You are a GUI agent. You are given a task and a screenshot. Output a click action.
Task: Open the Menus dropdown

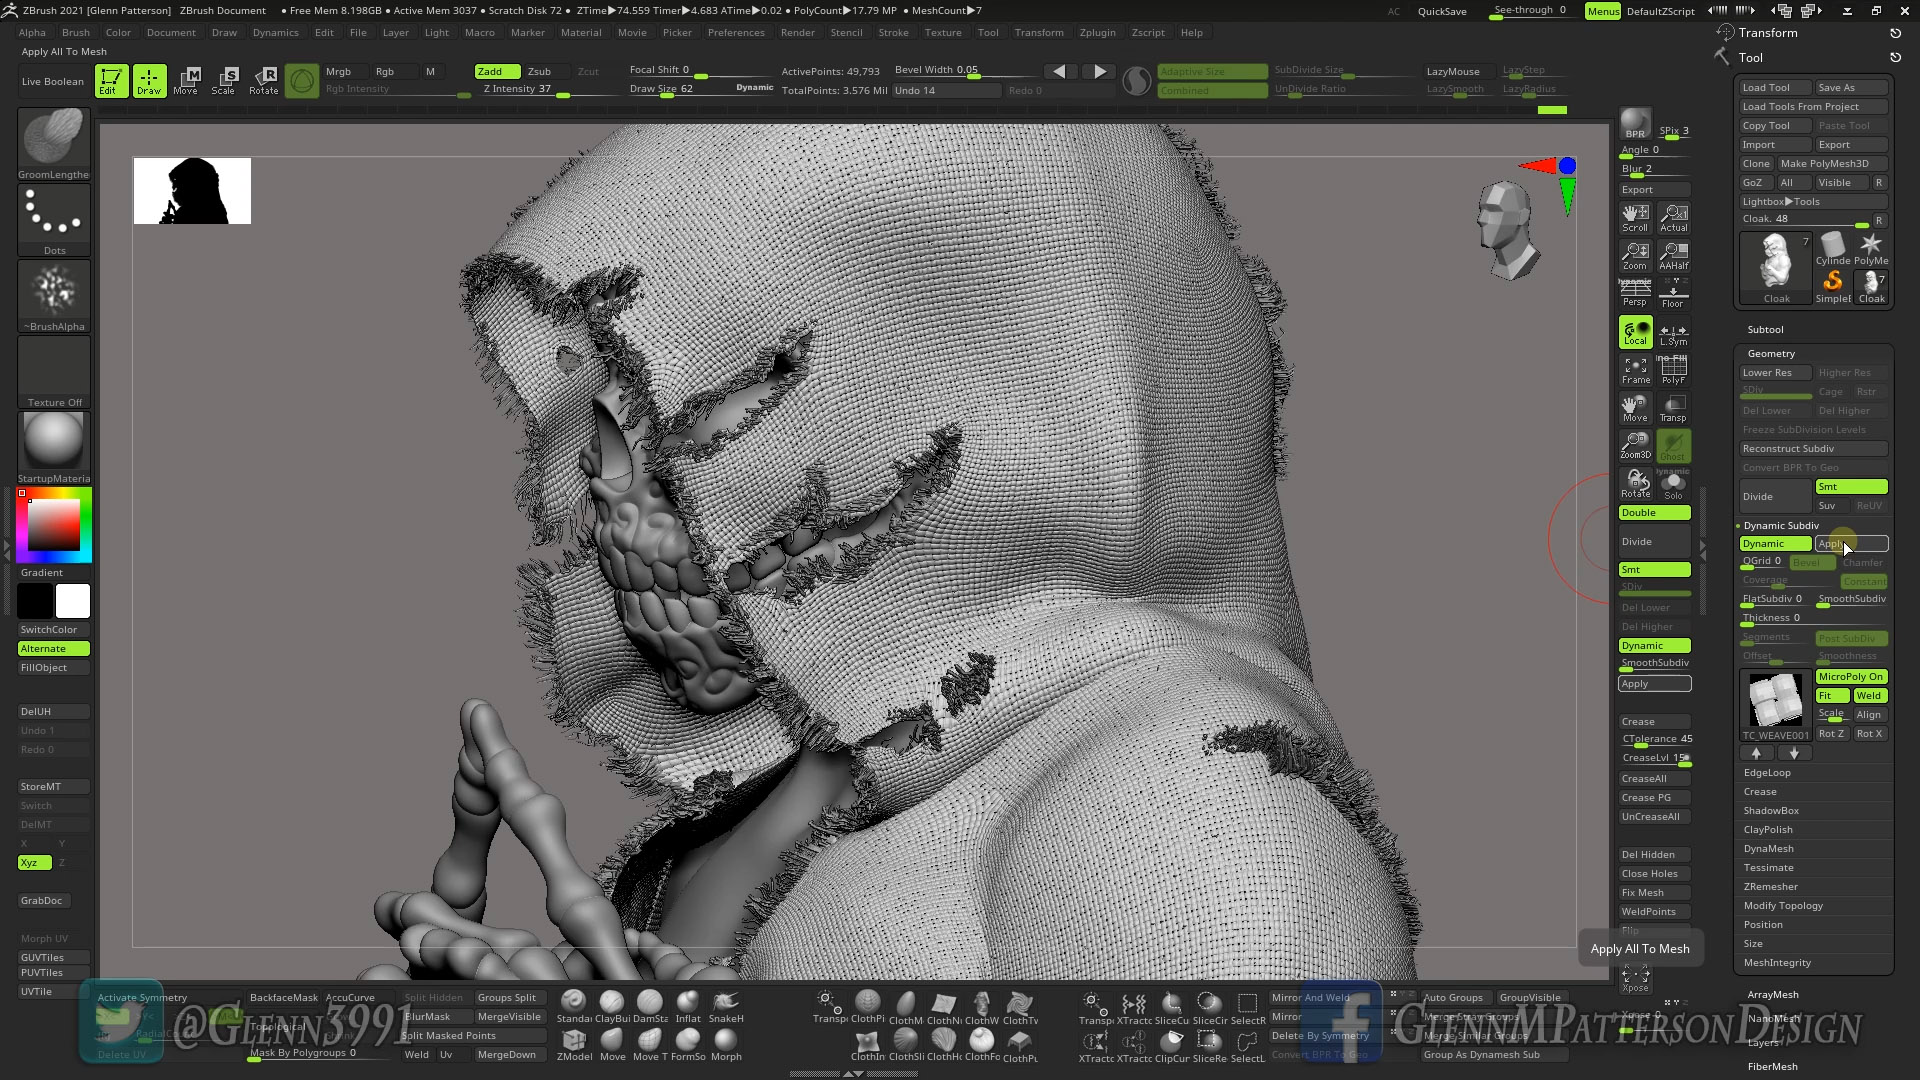(x=1602, y=11)
